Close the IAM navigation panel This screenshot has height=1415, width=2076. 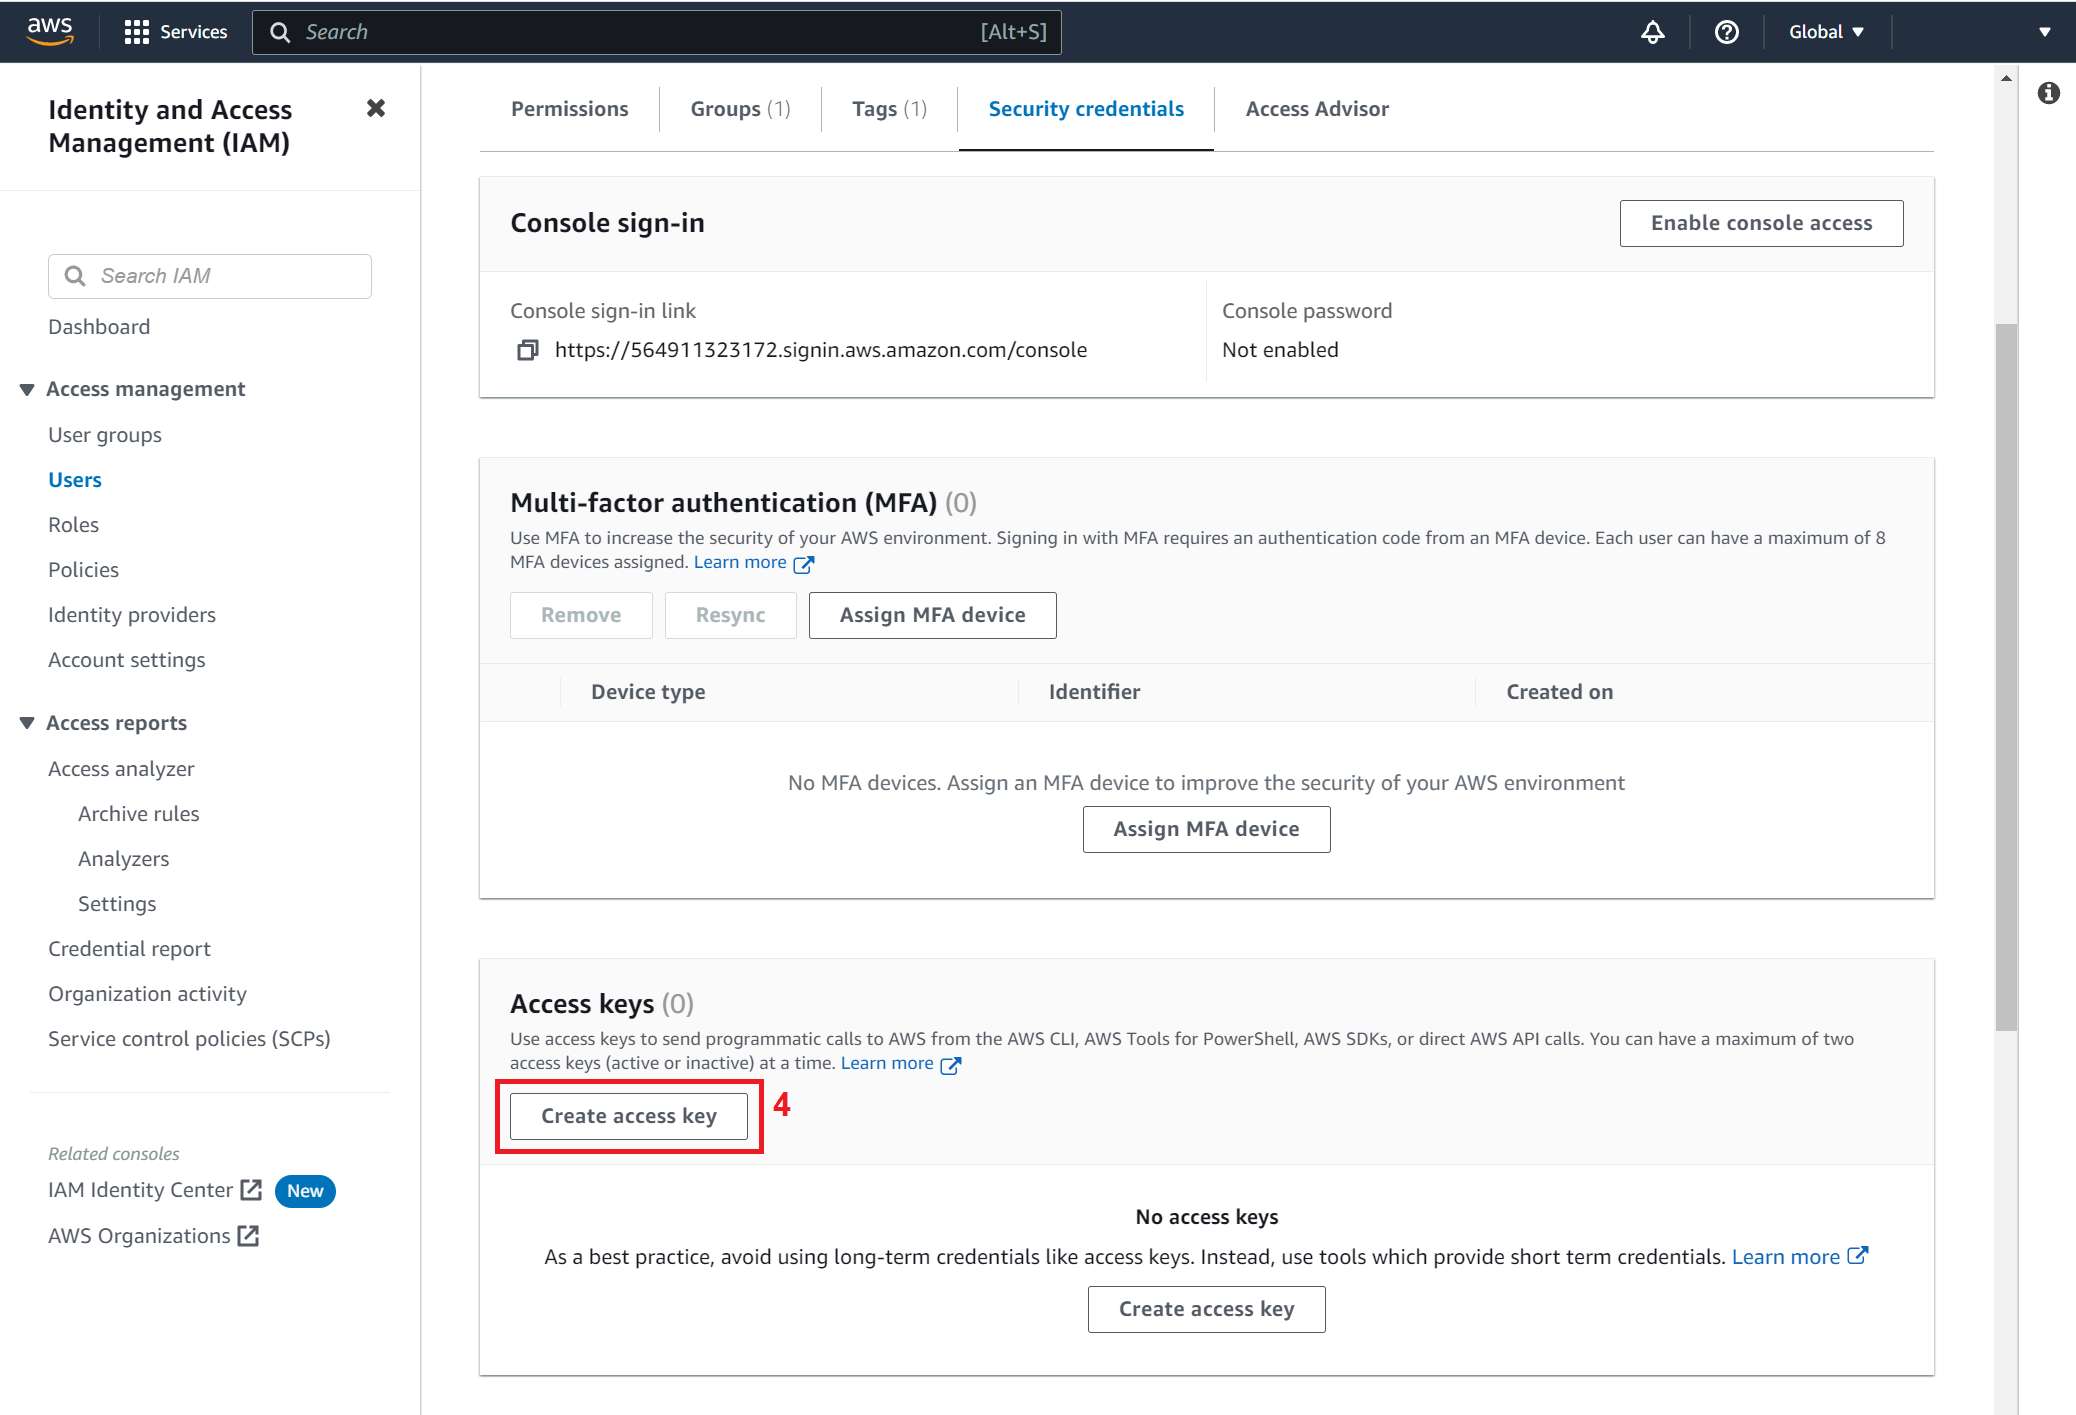tap(376, 108)
